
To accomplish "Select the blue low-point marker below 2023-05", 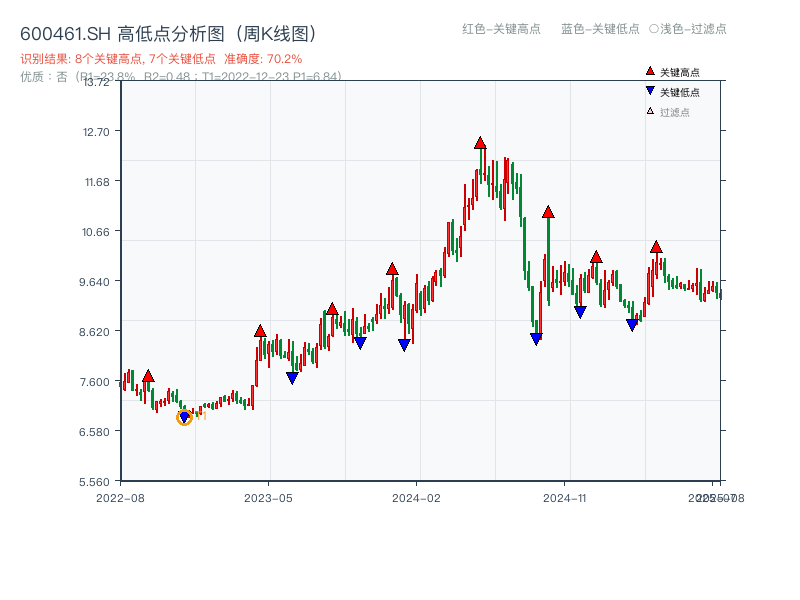I will [293, 377].
